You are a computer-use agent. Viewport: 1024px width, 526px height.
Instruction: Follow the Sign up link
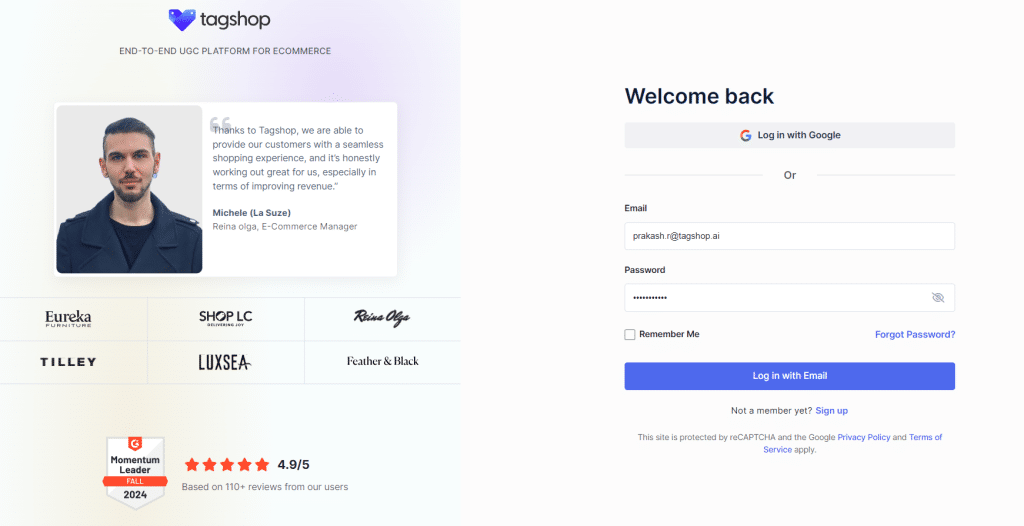coord(831,411)
